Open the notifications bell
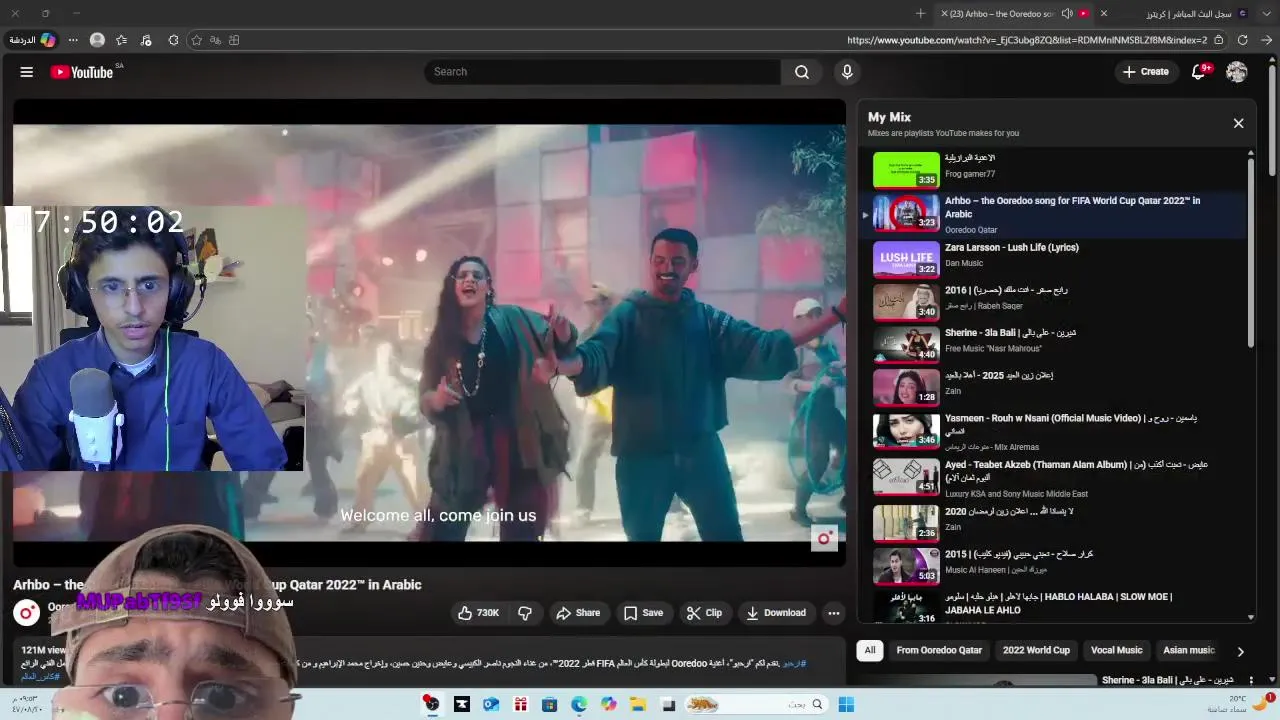 (1199, 72)
